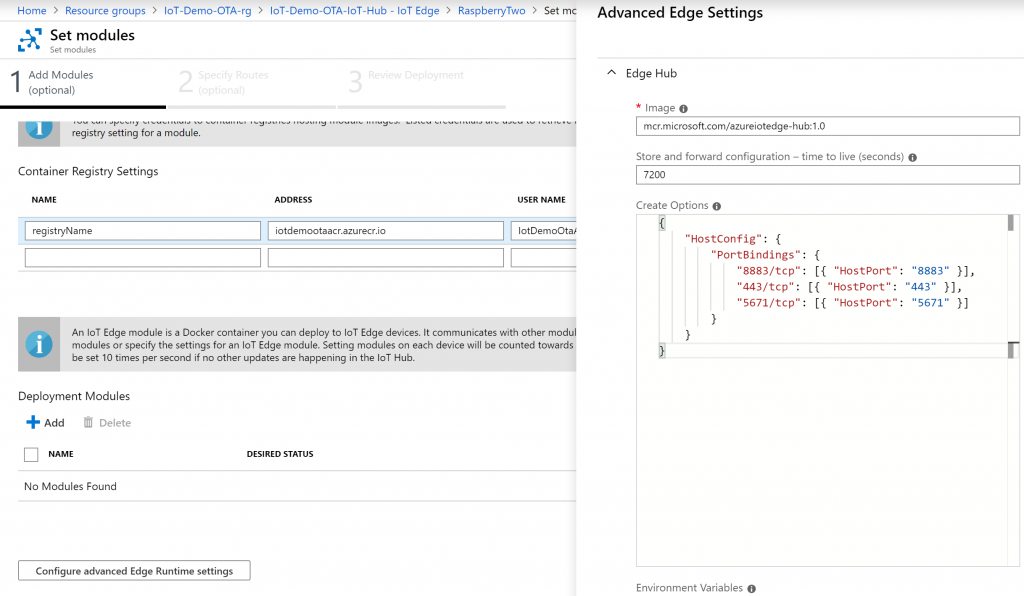Click the IotDemoOta user name field
Viewport: 1024px width, 596px height.
pos(543,230)
